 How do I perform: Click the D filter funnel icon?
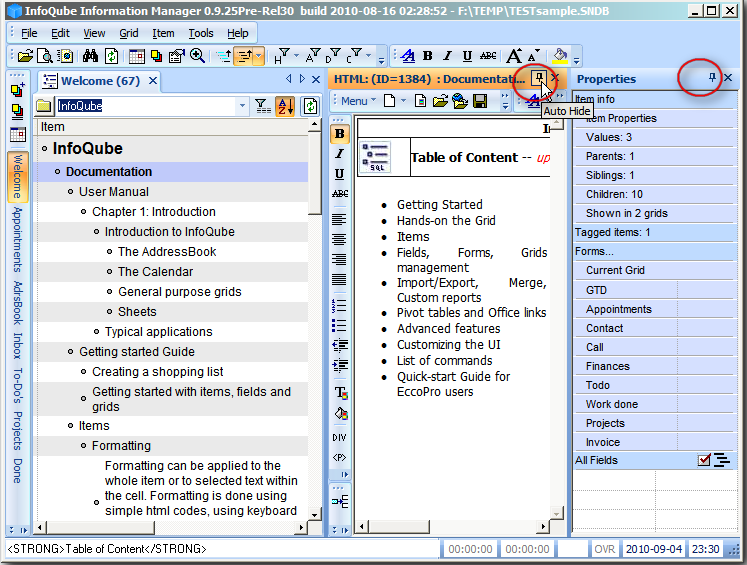click(x=333, y=56)
